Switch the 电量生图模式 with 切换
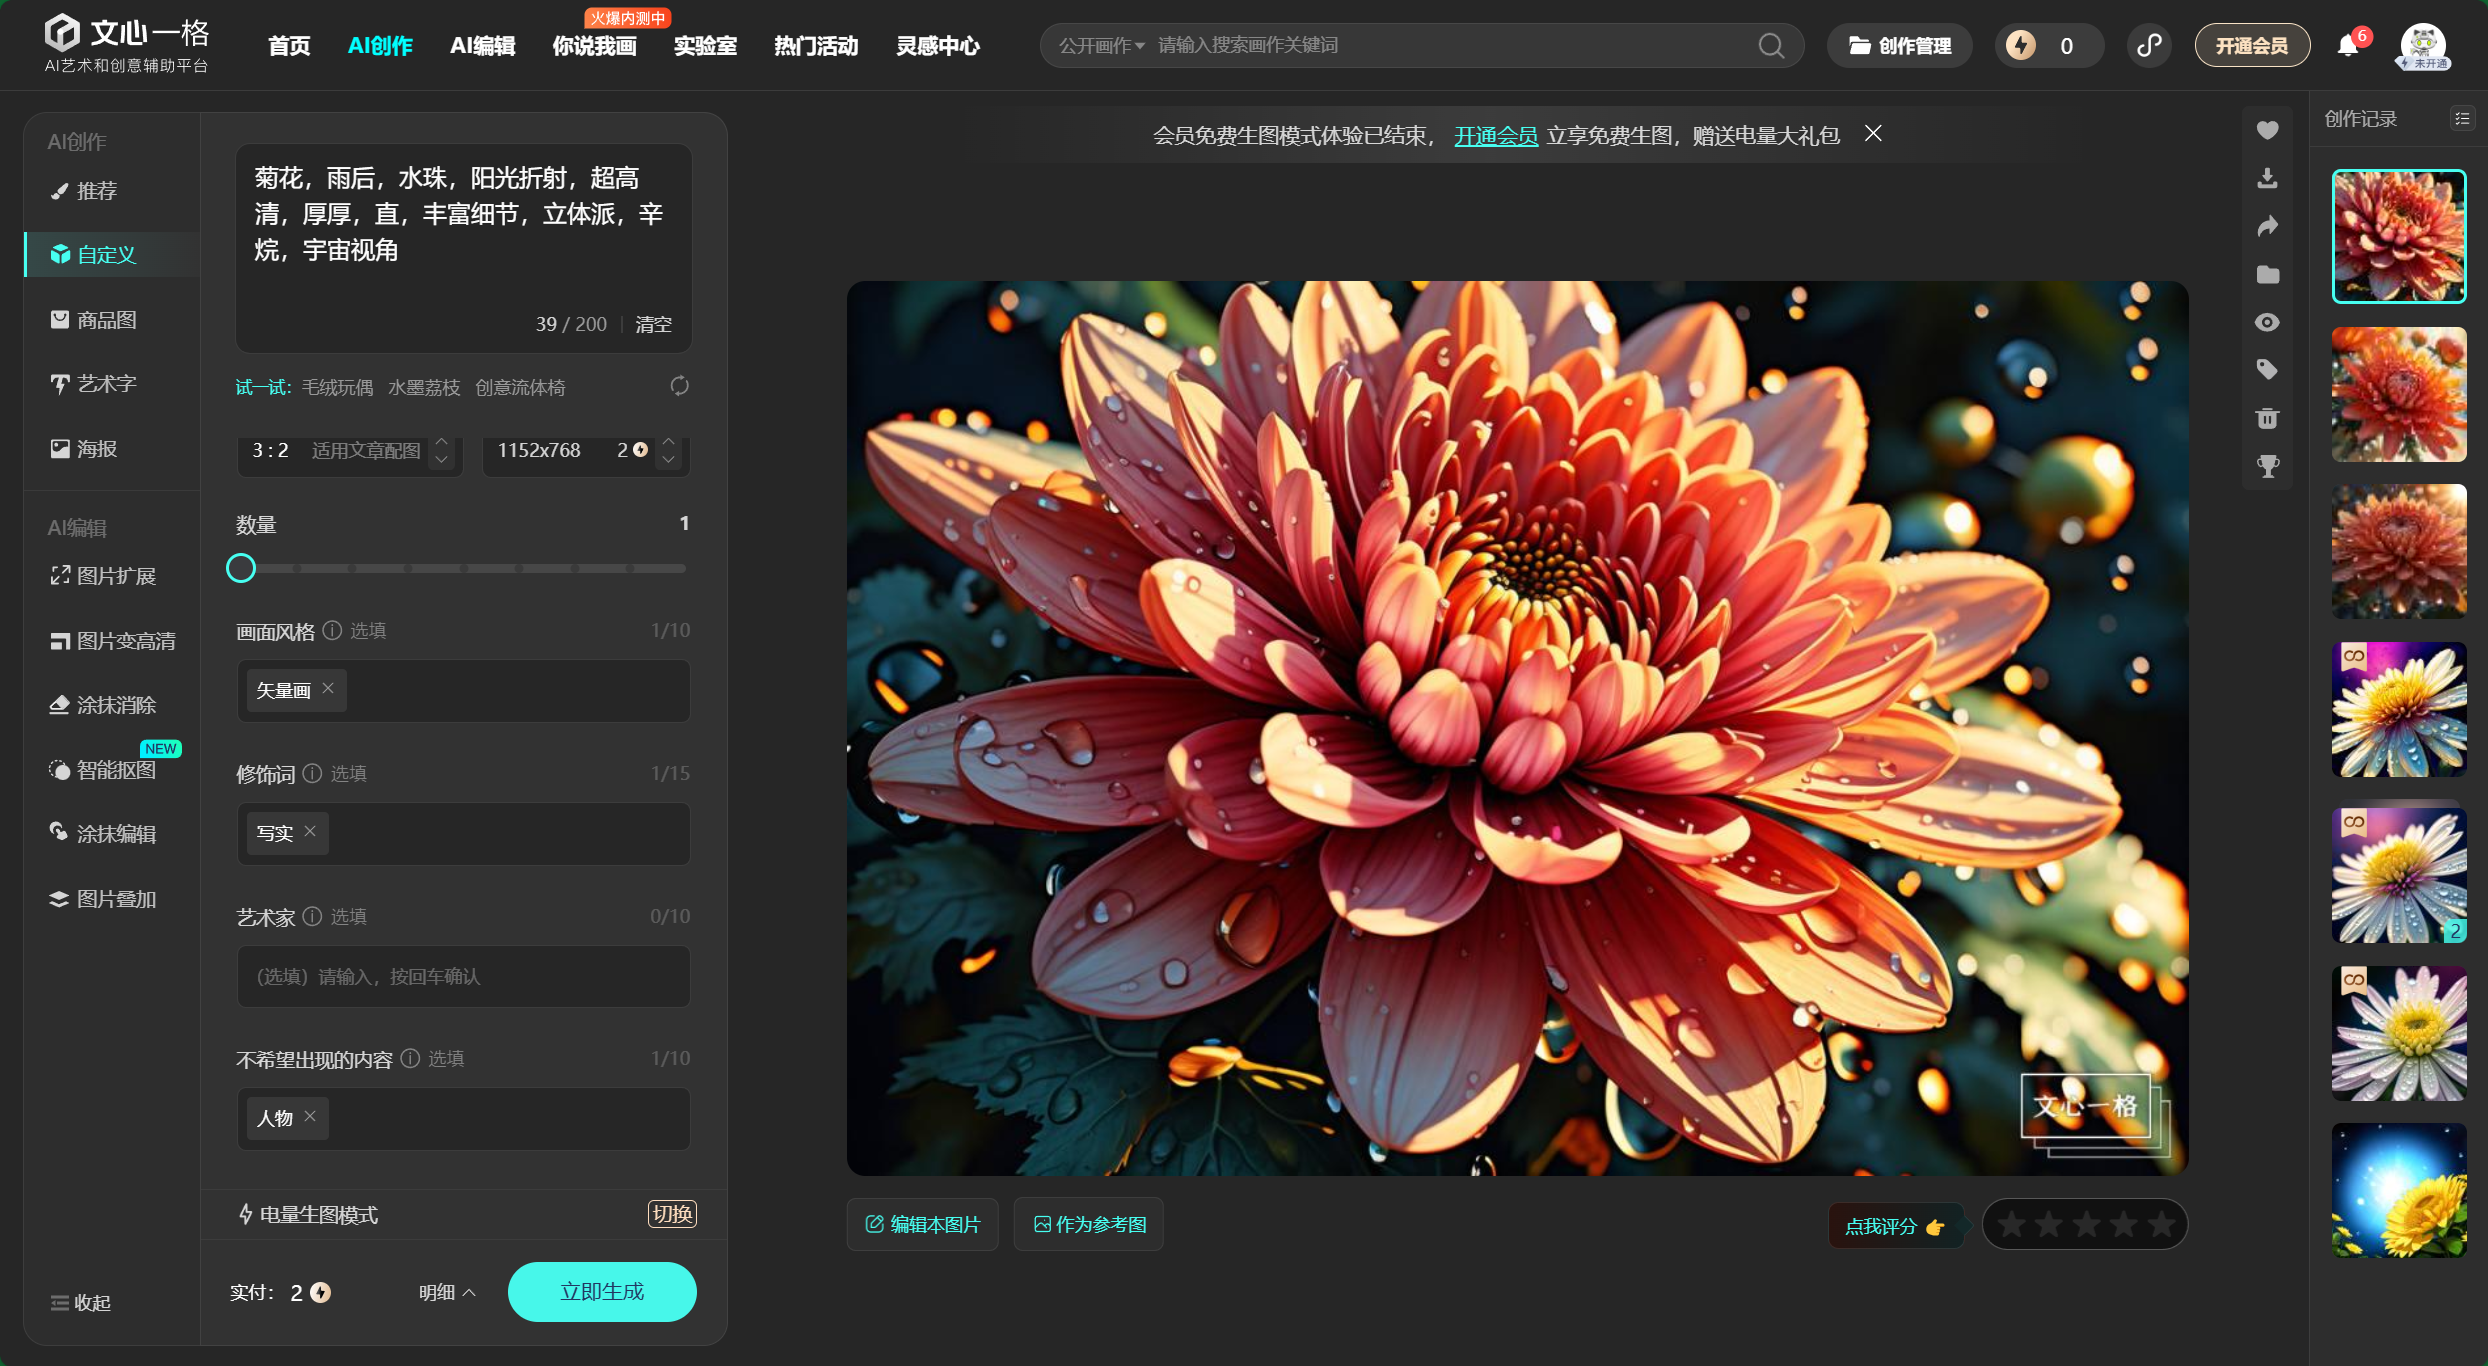 point(672,1214)
